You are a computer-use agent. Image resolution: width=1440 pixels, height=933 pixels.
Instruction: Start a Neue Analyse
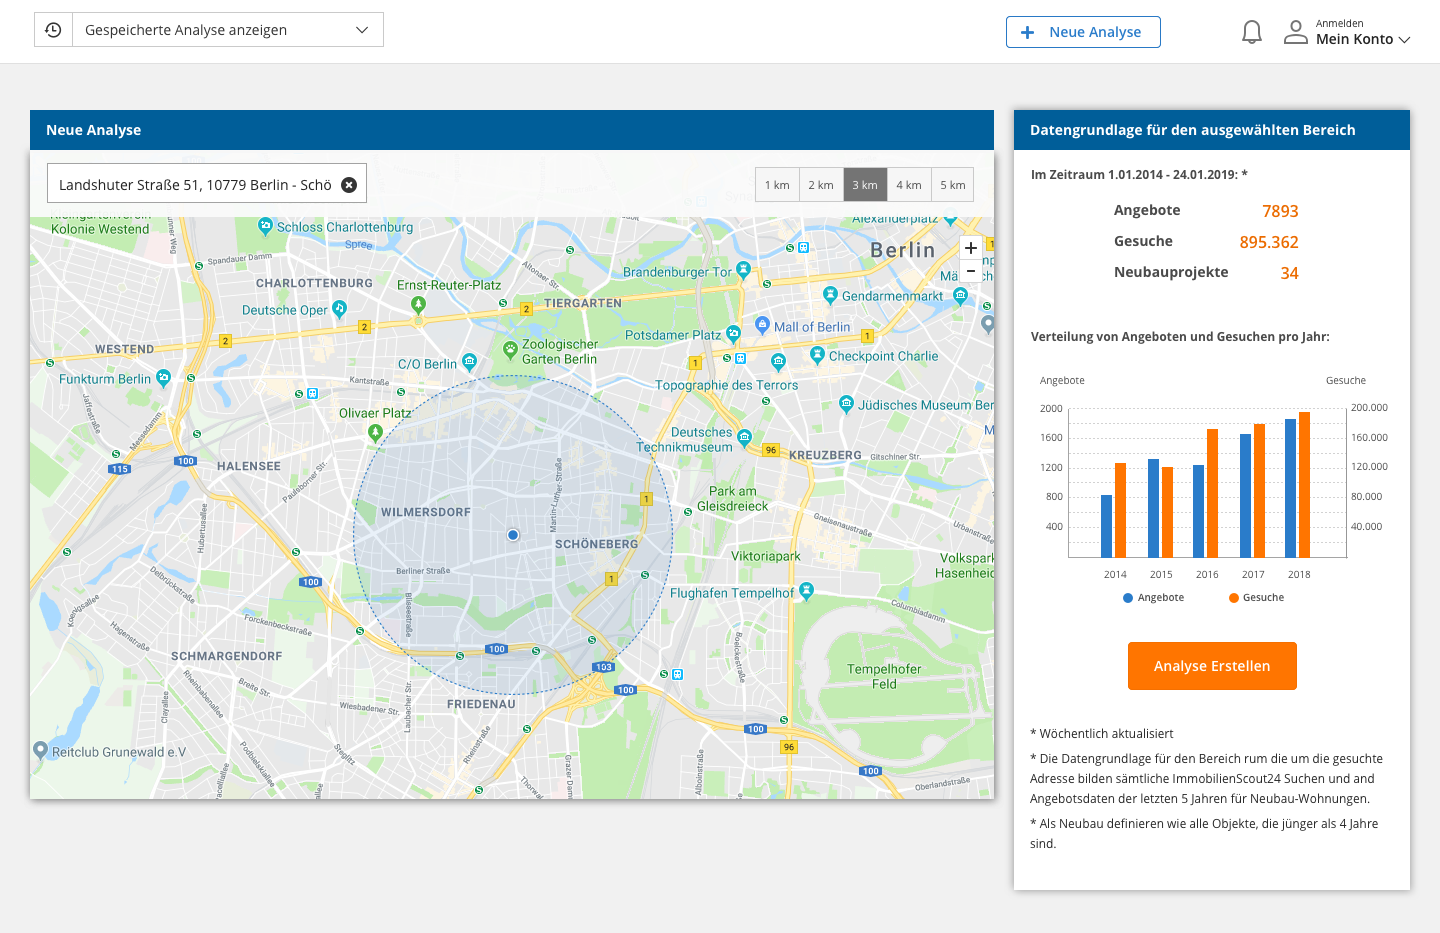1083,32
